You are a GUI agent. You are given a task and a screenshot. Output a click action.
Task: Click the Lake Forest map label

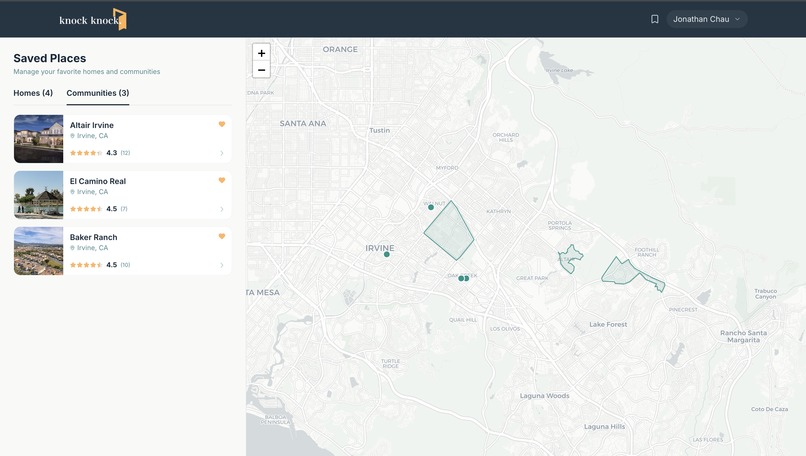point(608,324)
